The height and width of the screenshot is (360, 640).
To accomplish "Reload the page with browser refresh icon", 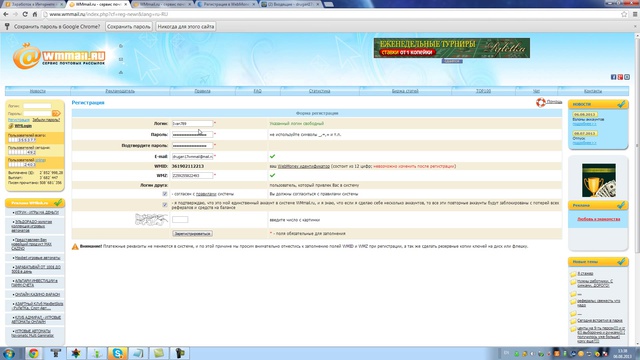I will coord(25,14).
